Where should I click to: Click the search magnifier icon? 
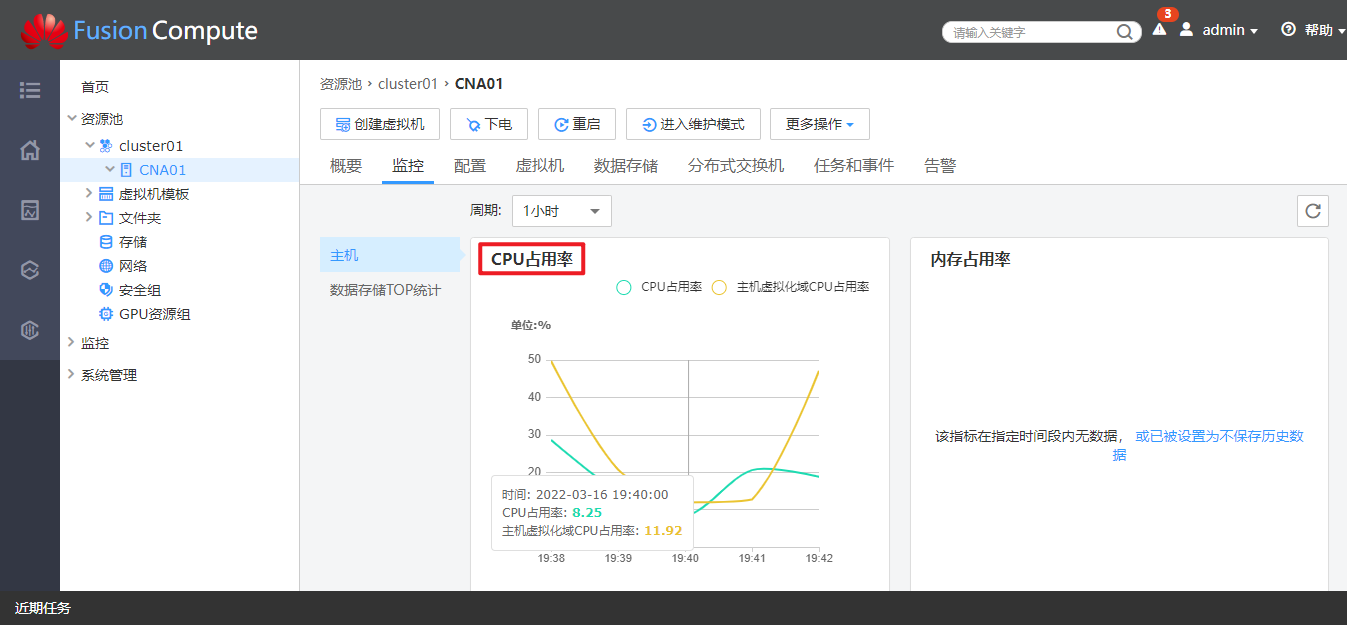point(1124,32)
